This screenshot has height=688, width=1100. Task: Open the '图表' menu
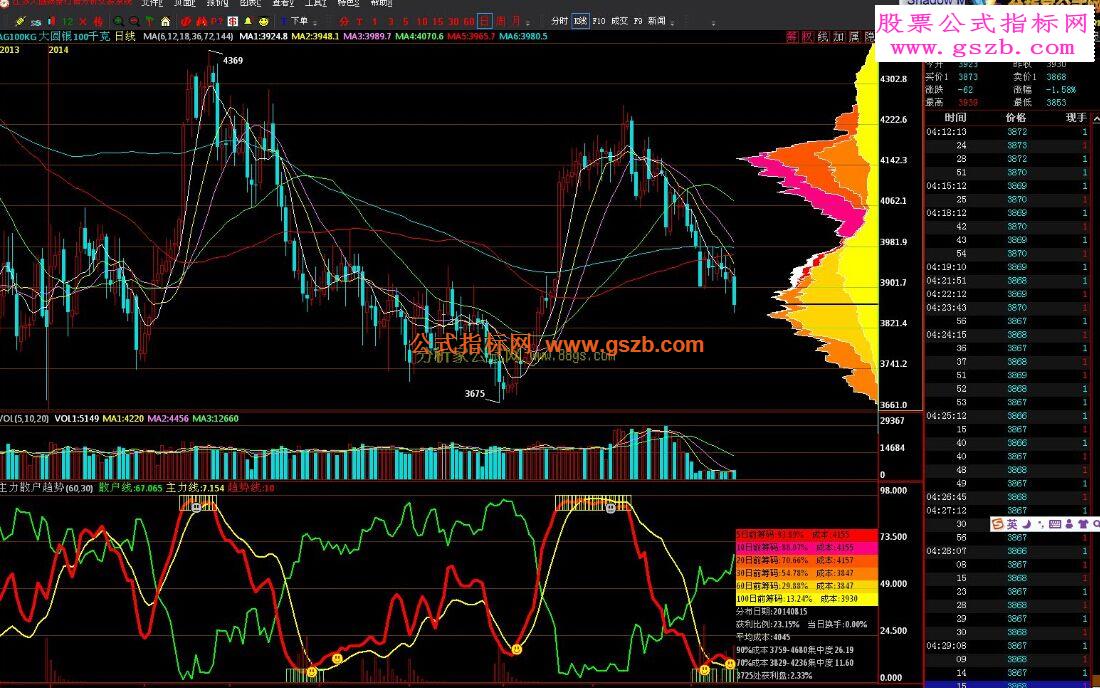coord(250,3)
